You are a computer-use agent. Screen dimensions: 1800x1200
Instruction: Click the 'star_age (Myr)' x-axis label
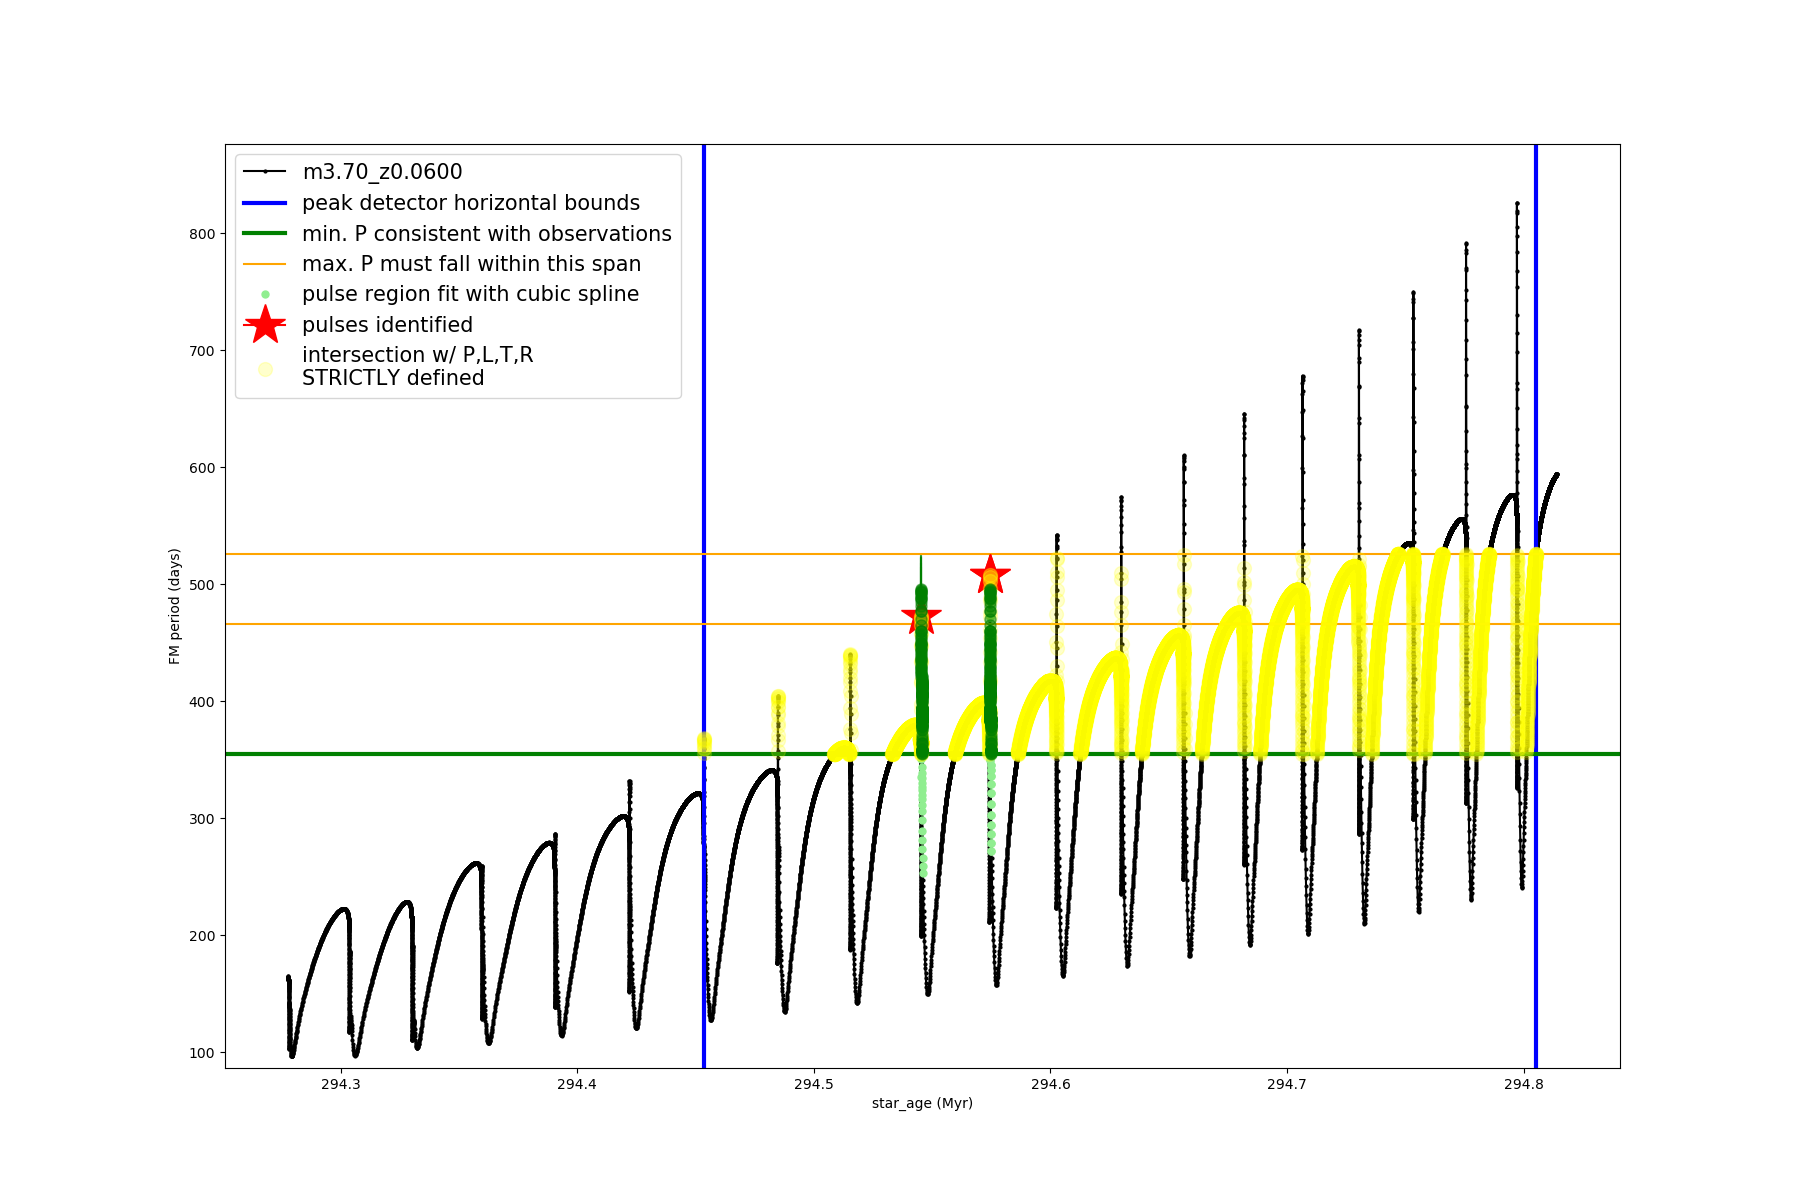coord(922,1103)
